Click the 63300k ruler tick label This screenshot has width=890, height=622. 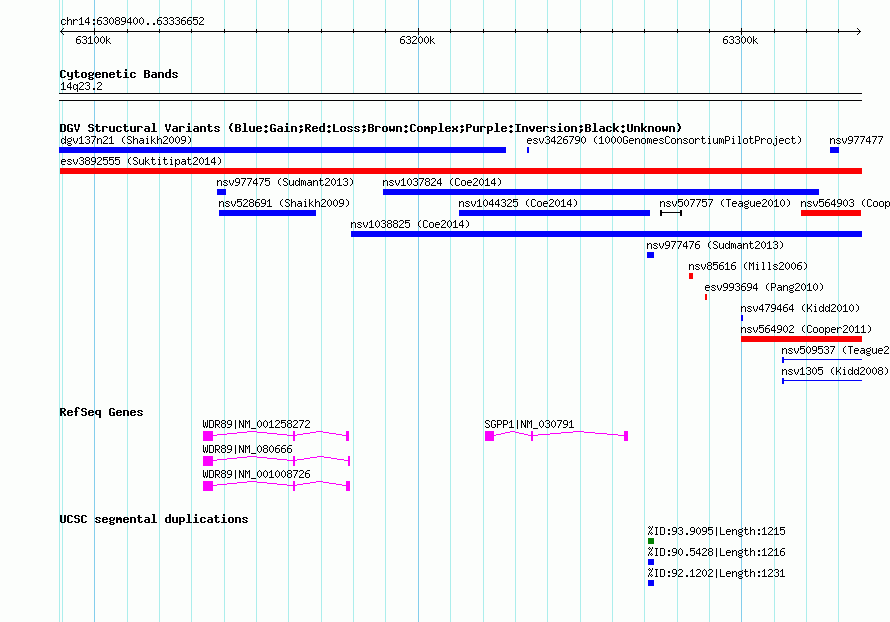point(740,40)
